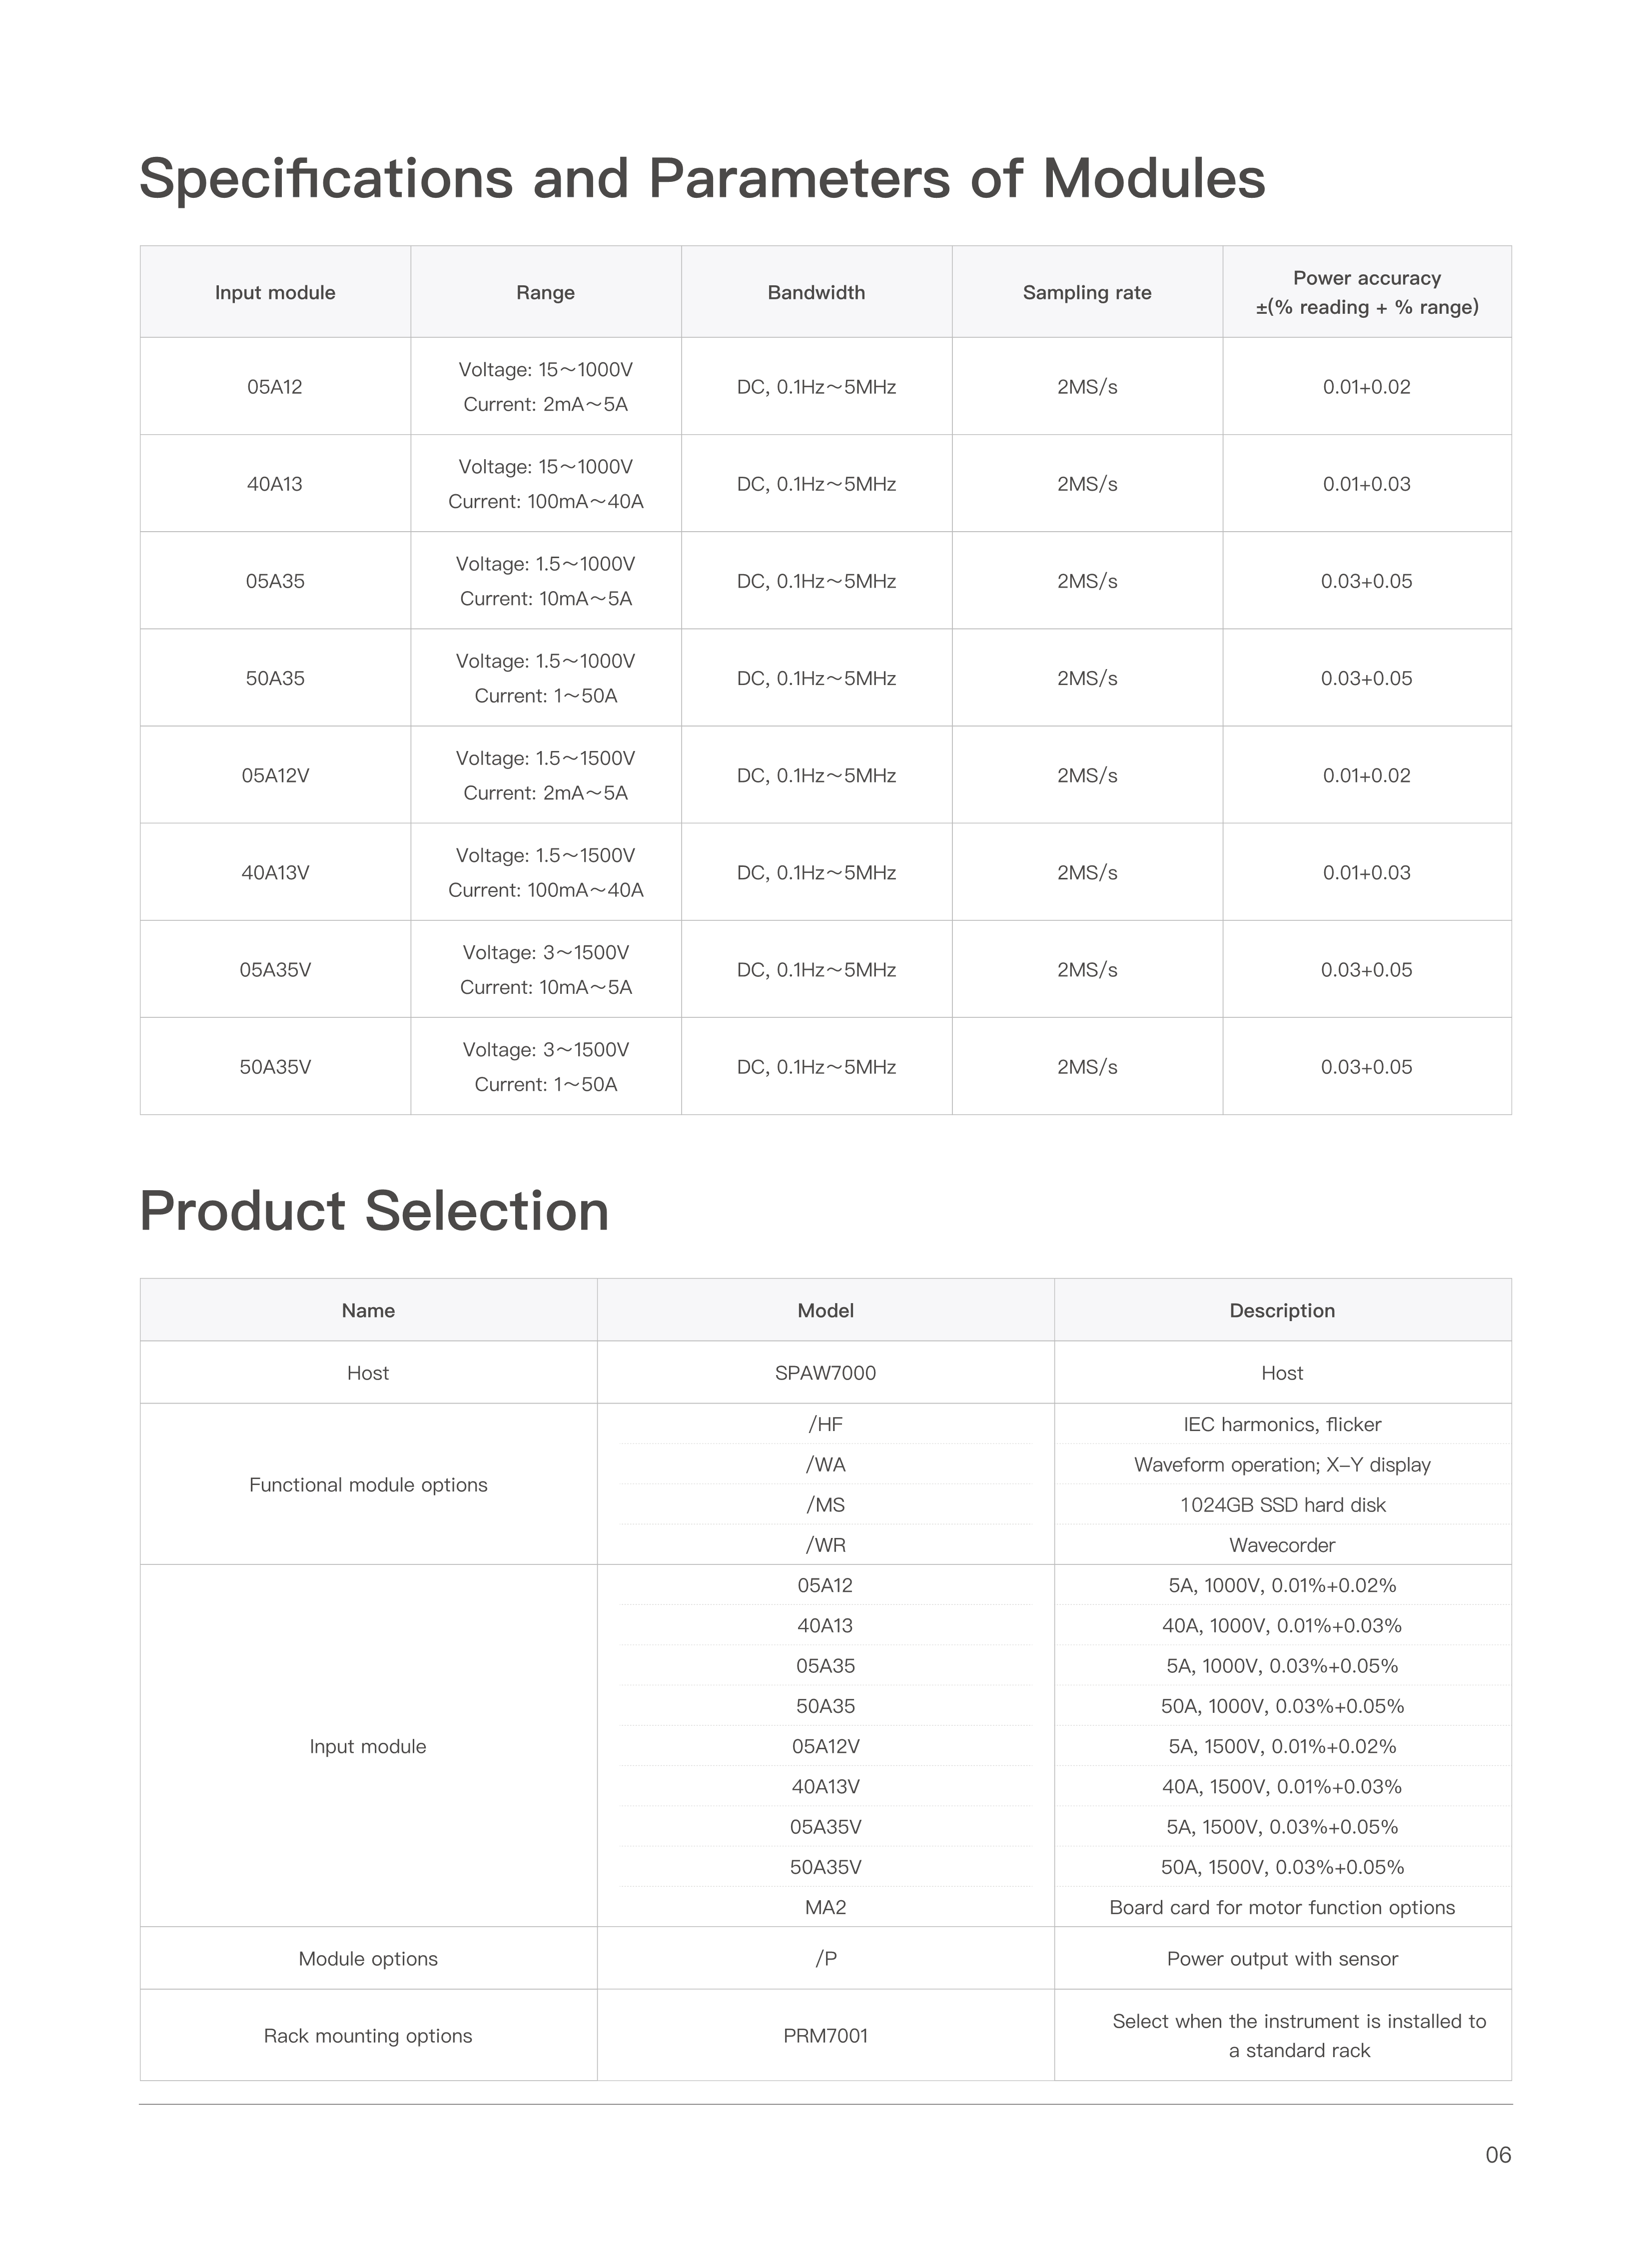Screen dimensions: 1652x2243
Task: Select the SPAW7000 host model cell
Action: (x=825, y=1373)
